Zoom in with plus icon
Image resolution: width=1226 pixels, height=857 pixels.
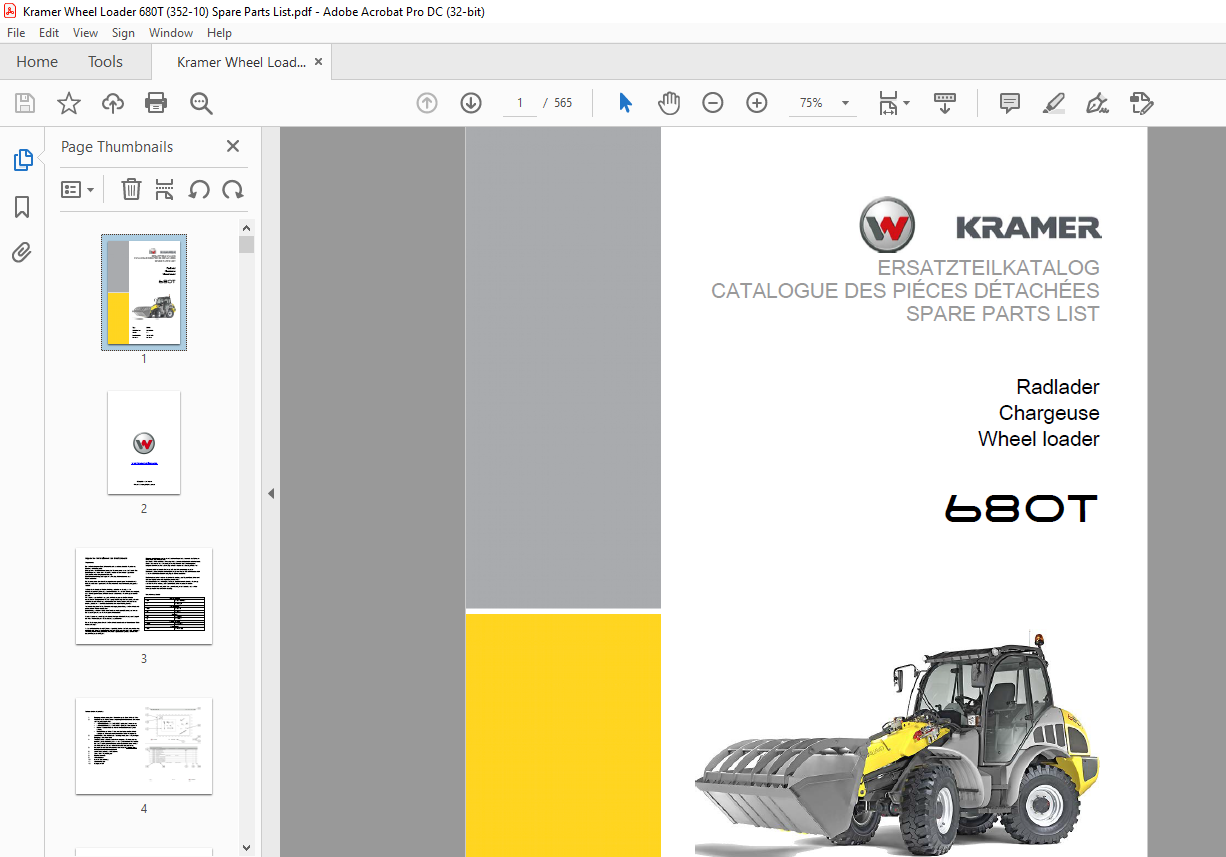(757, 103)
